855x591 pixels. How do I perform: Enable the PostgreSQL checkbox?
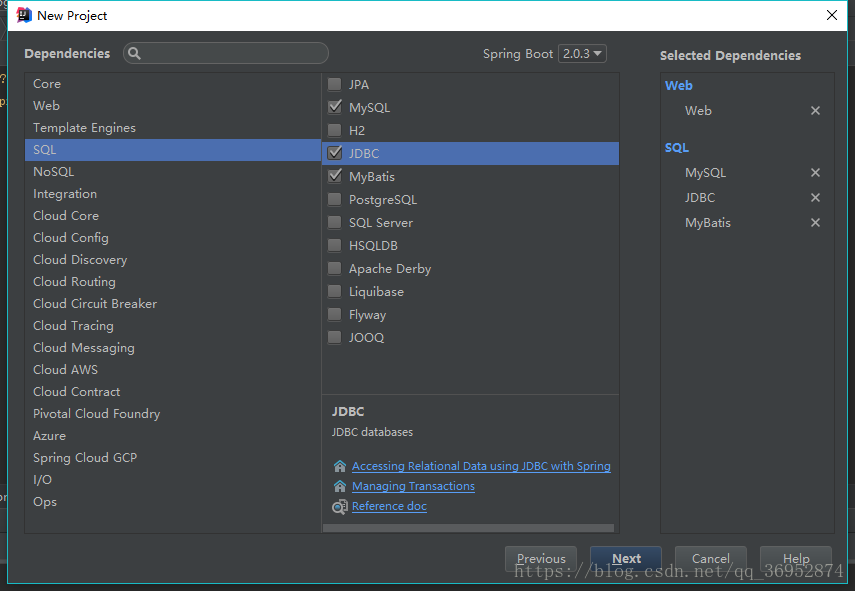pyautogui.click(x=334, y=200)
